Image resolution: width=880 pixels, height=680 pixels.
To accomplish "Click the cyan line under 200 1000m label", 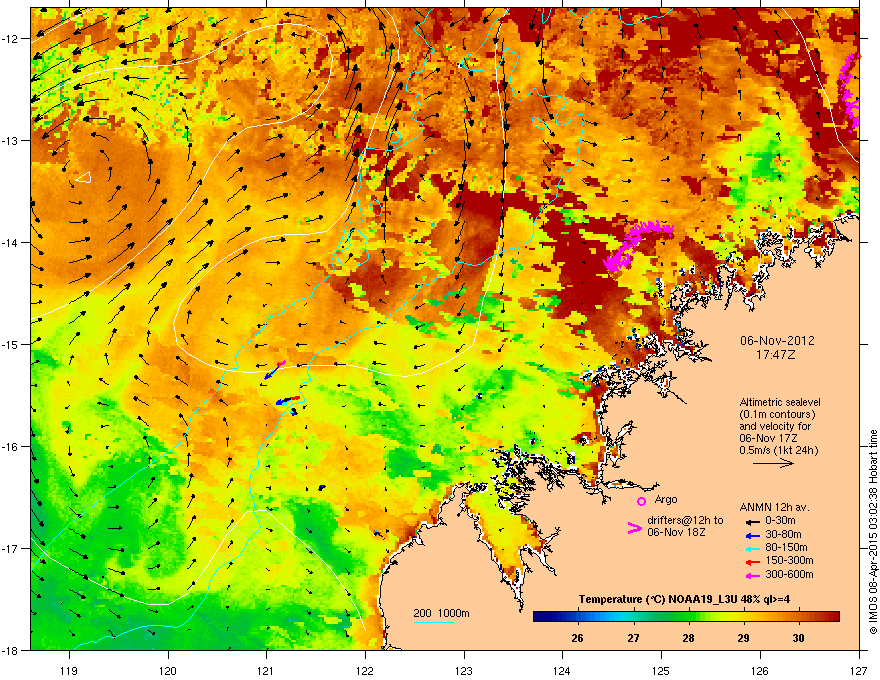I will tap(433, 622).
